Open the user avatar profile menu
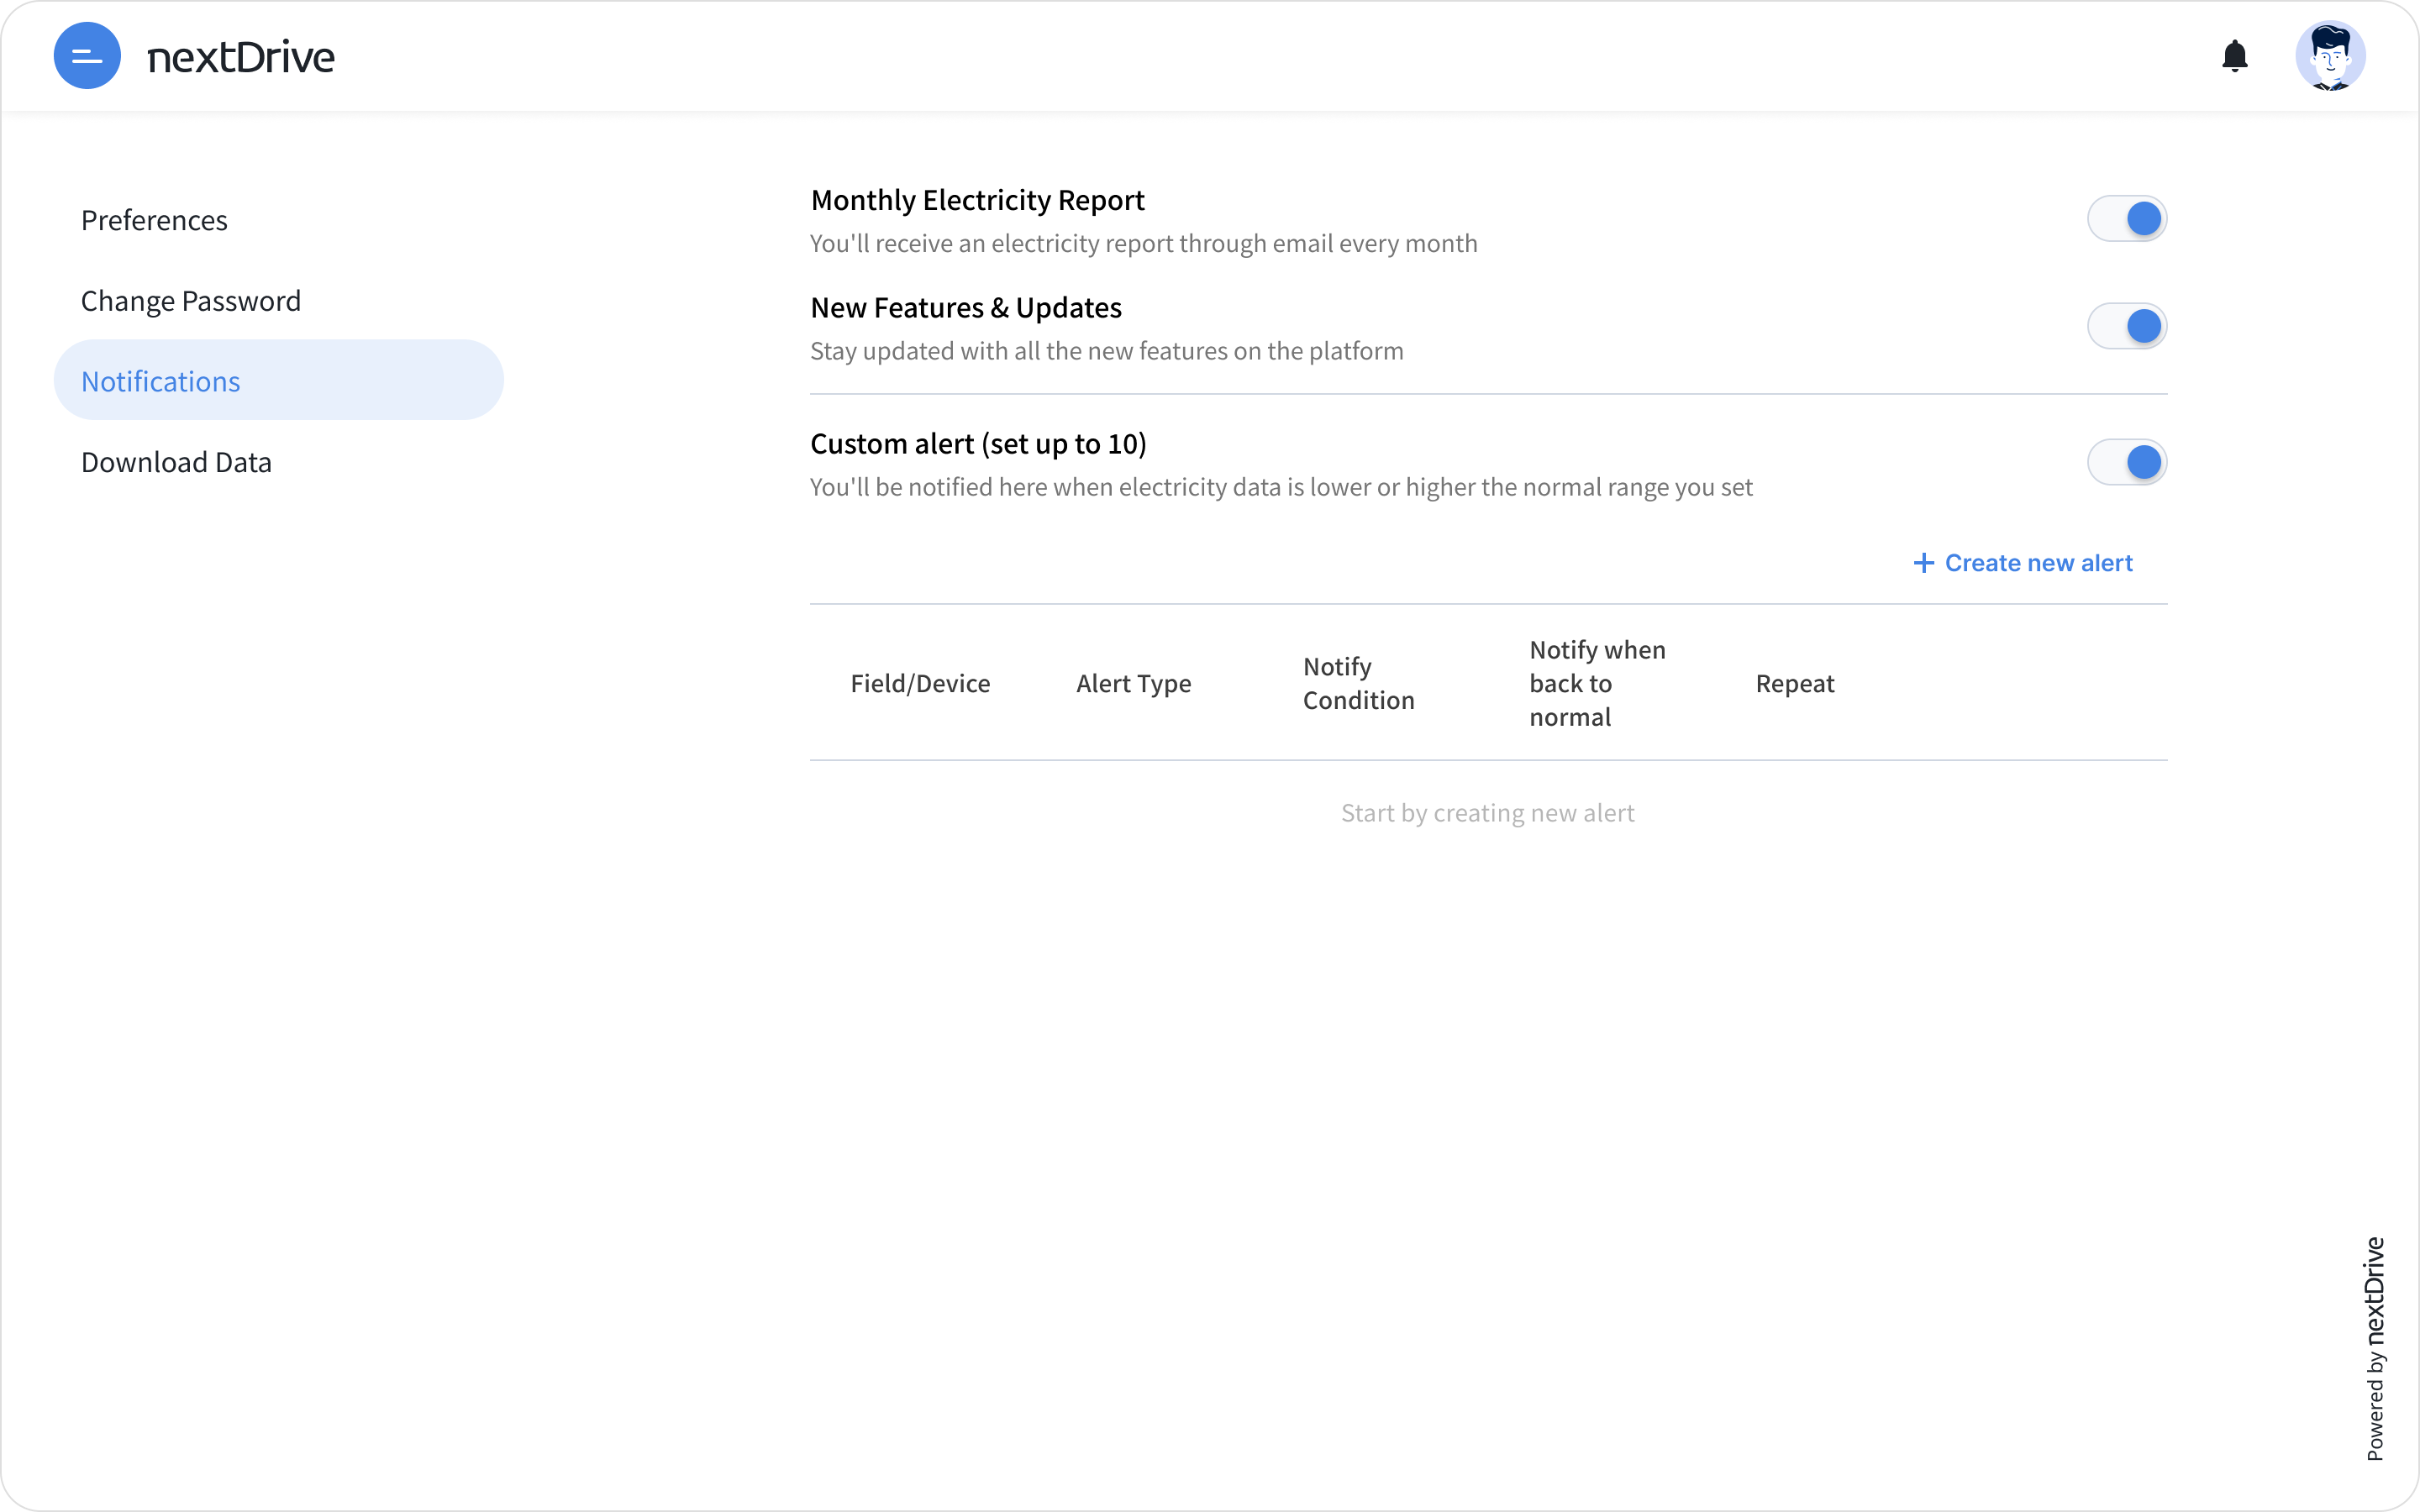The width and height of the screenshot is (2420, 1512). coord(2329,56)
